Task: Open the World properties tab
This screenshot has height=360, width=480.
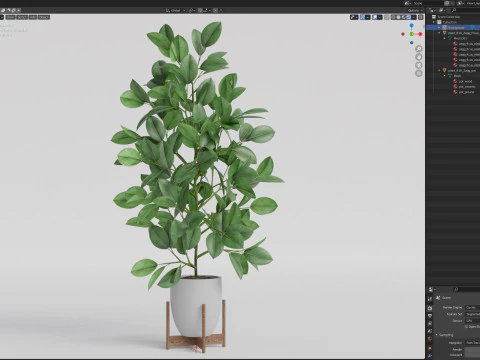Action: click(430, 339)
